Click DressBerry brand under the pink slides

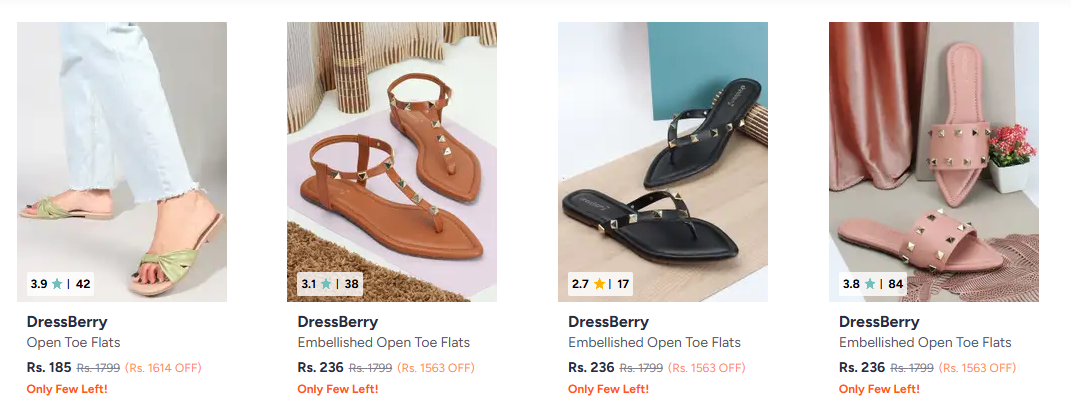pos(879,322)
